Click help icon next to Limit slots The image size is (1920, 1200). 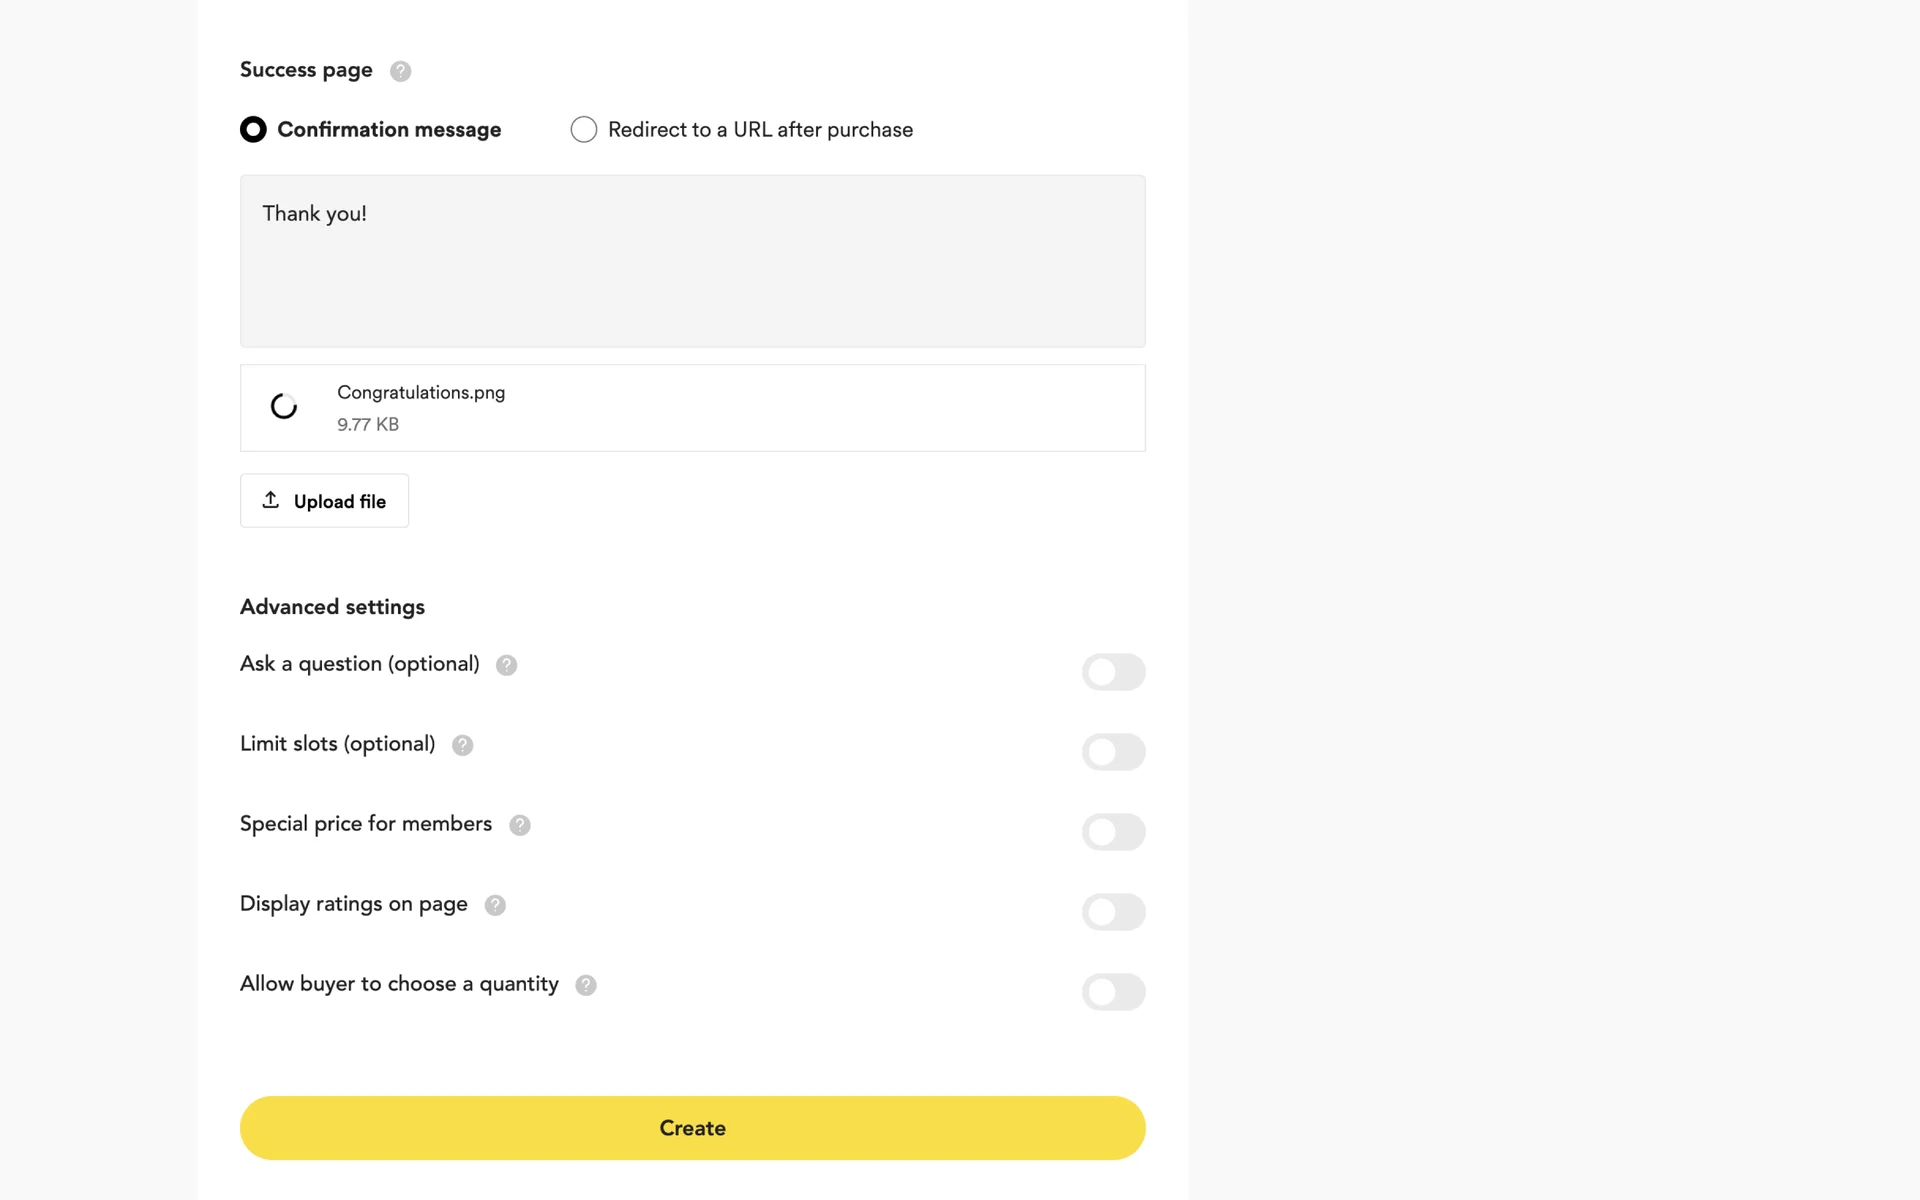462,745
